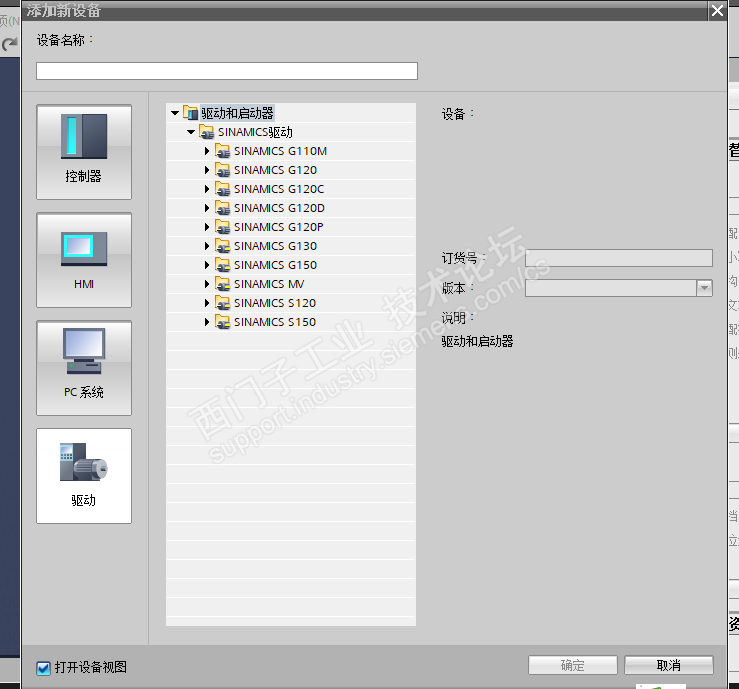Select the PC 系统 device category

coord(84,368)
